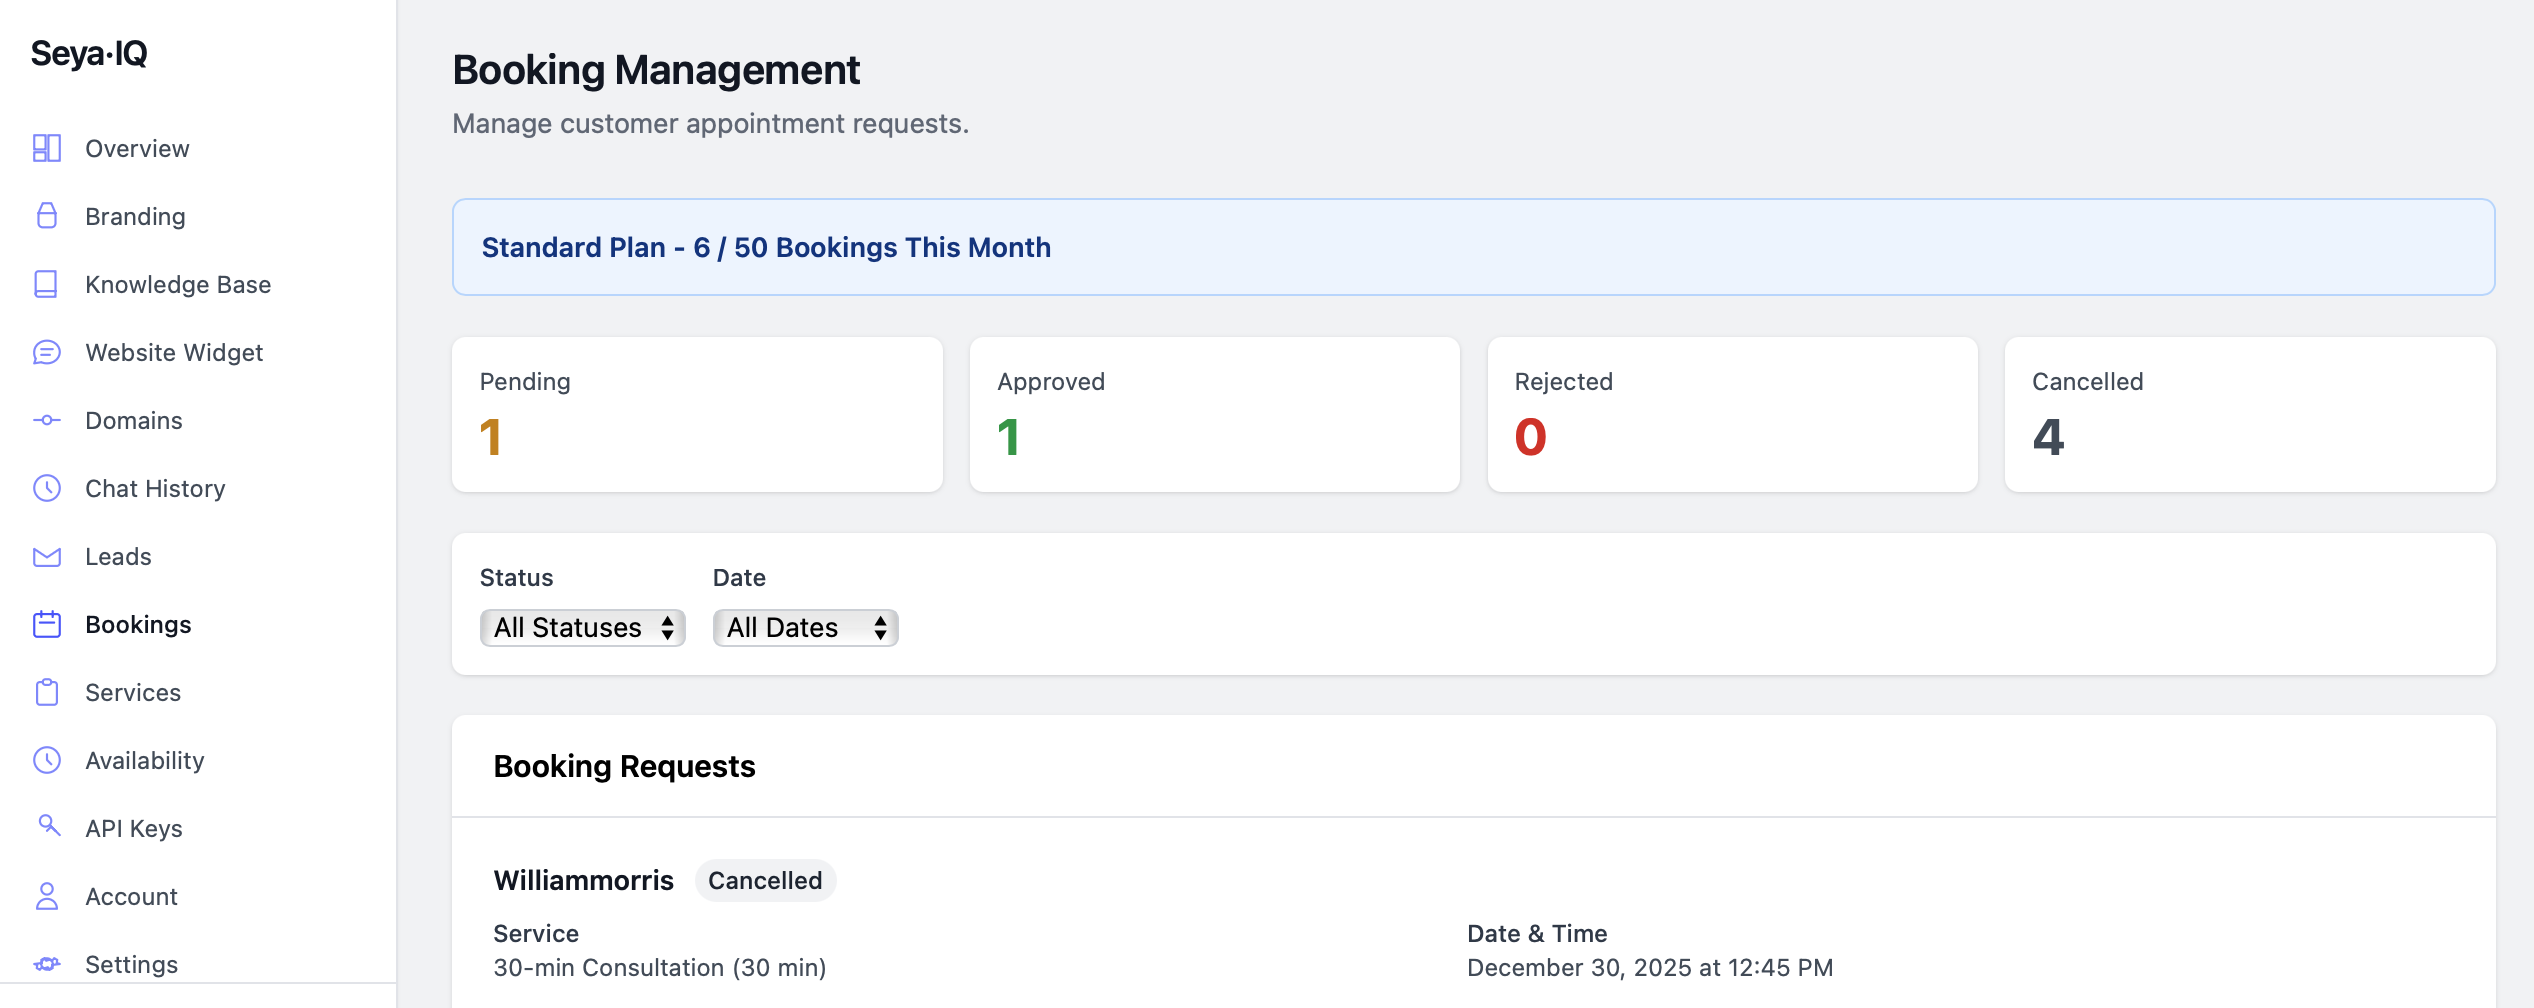Open the All Statuses dropdown
Screen dimensions: 2534x1008
tap(582, 627)
